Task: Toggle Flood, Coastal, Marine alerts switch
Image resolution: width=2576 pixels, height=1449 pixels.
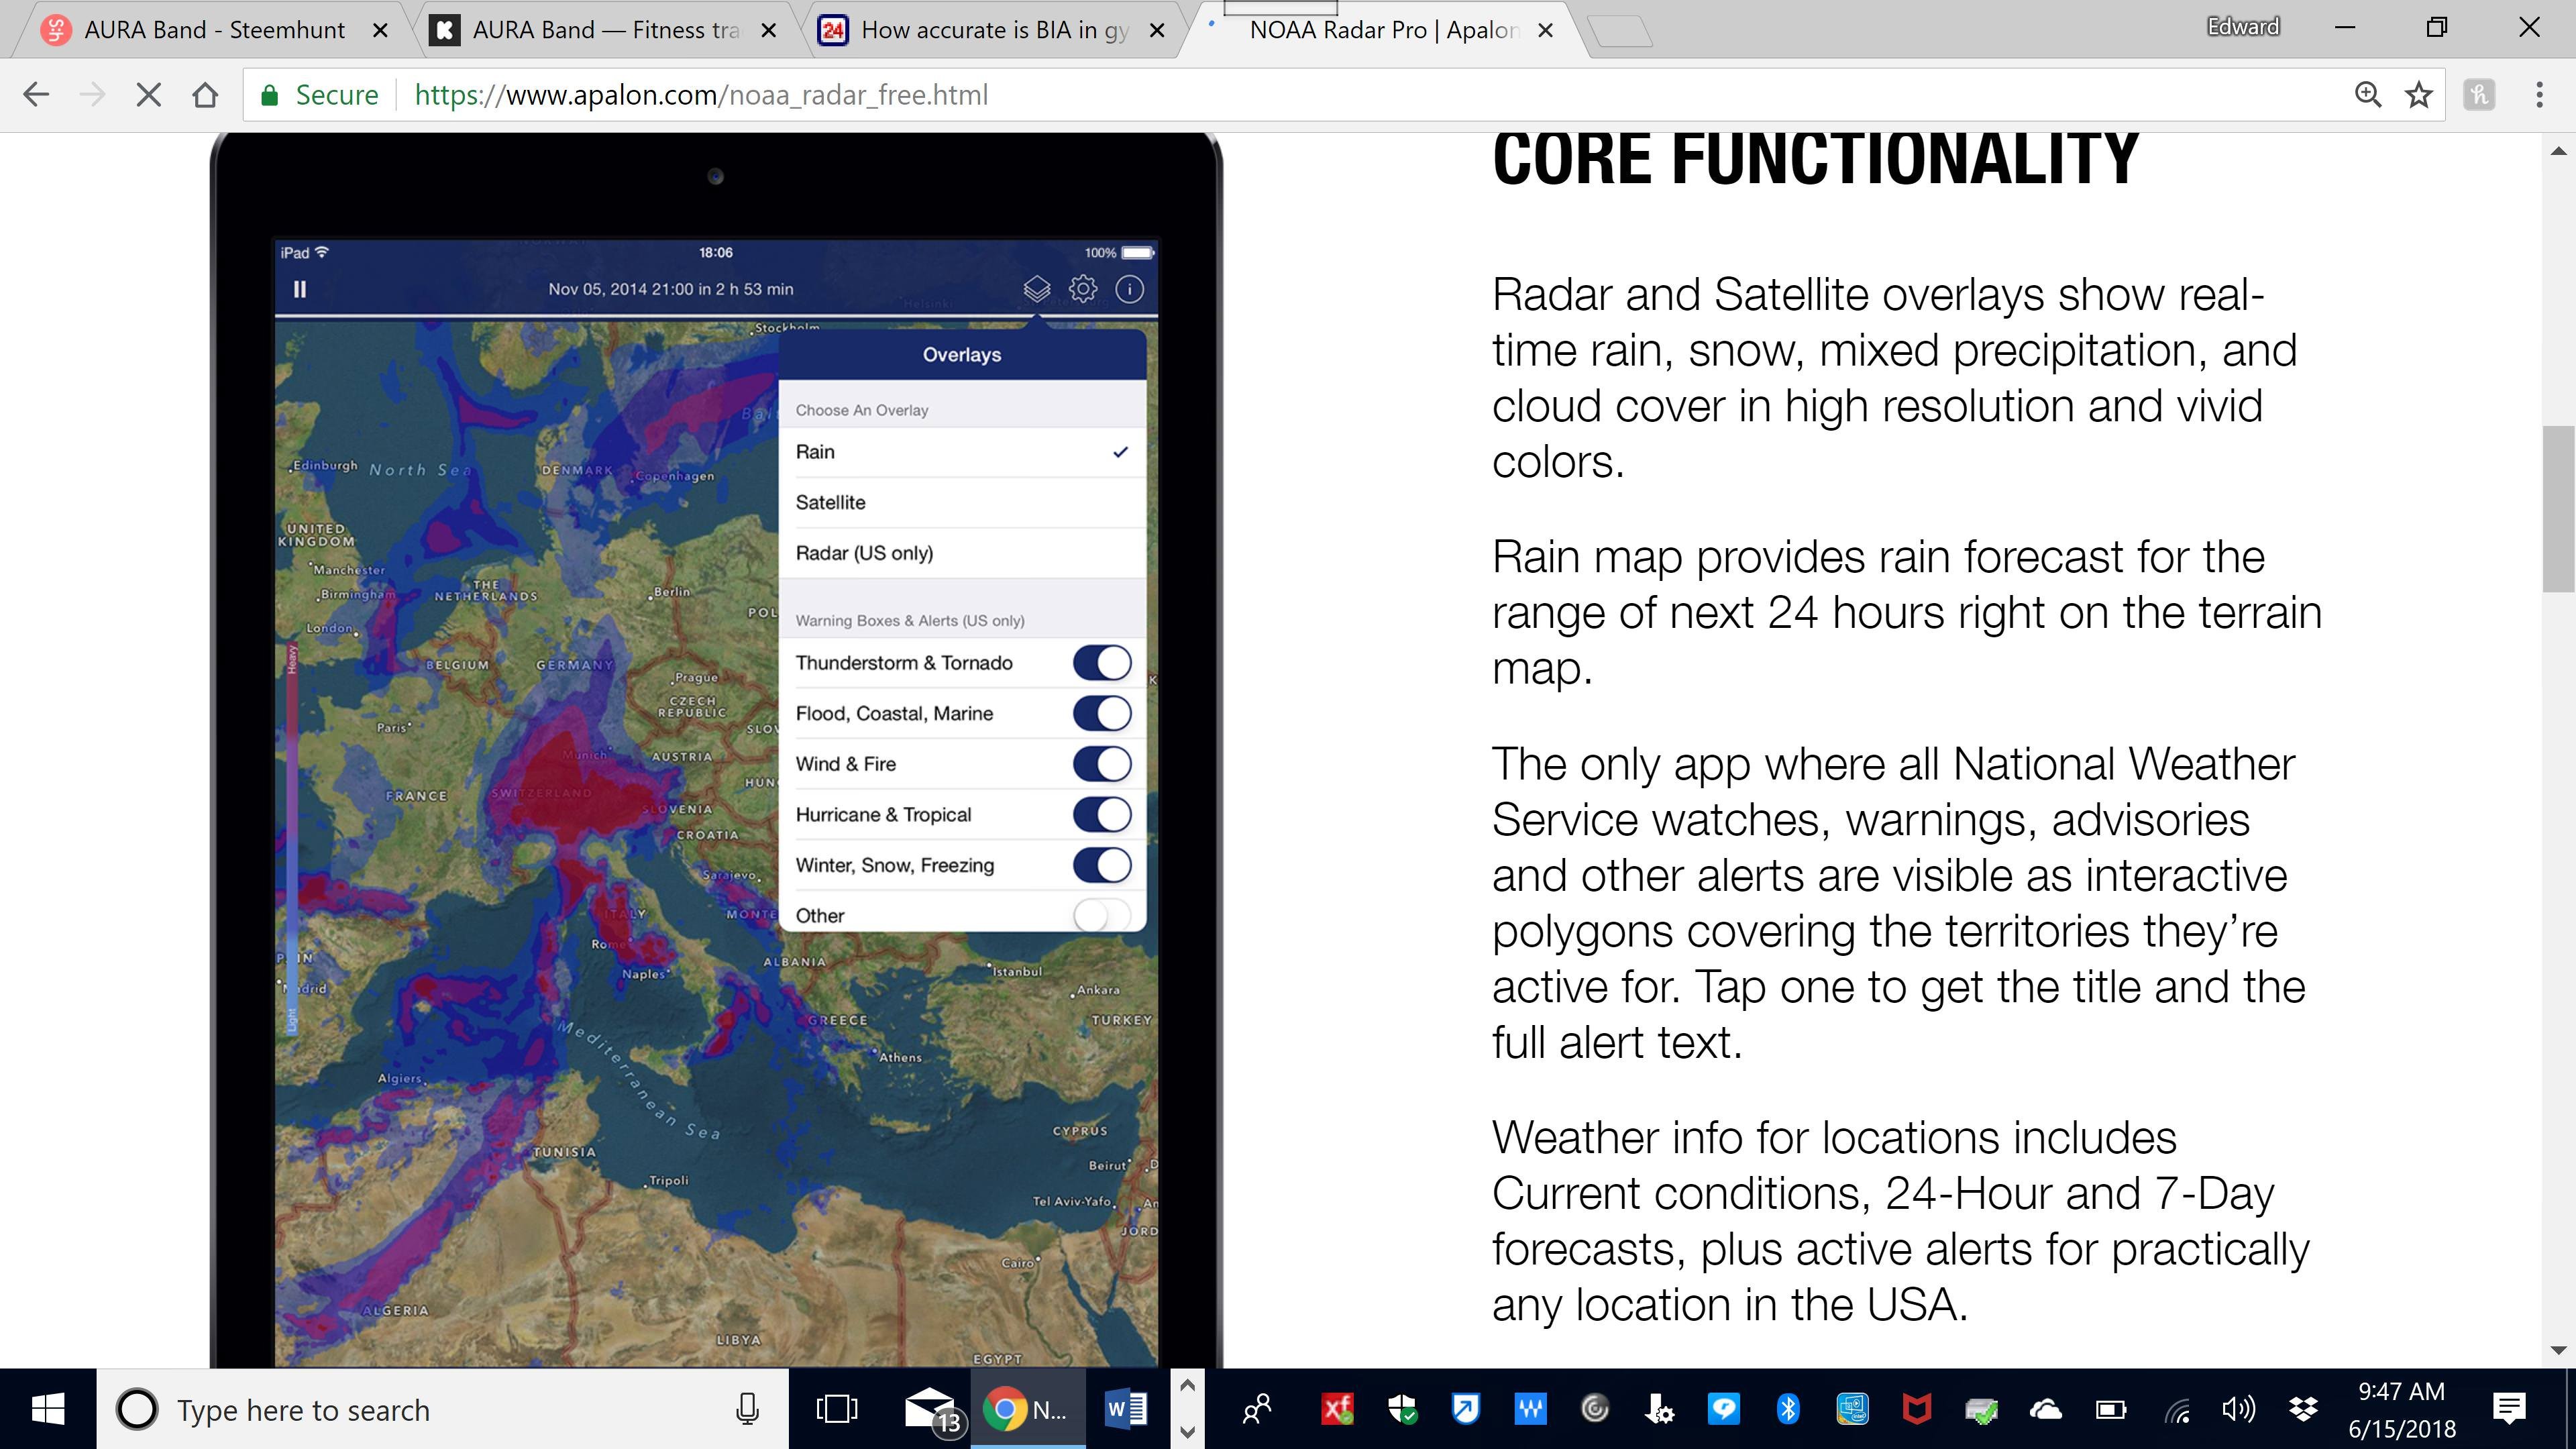Action: pos(1102,713)
